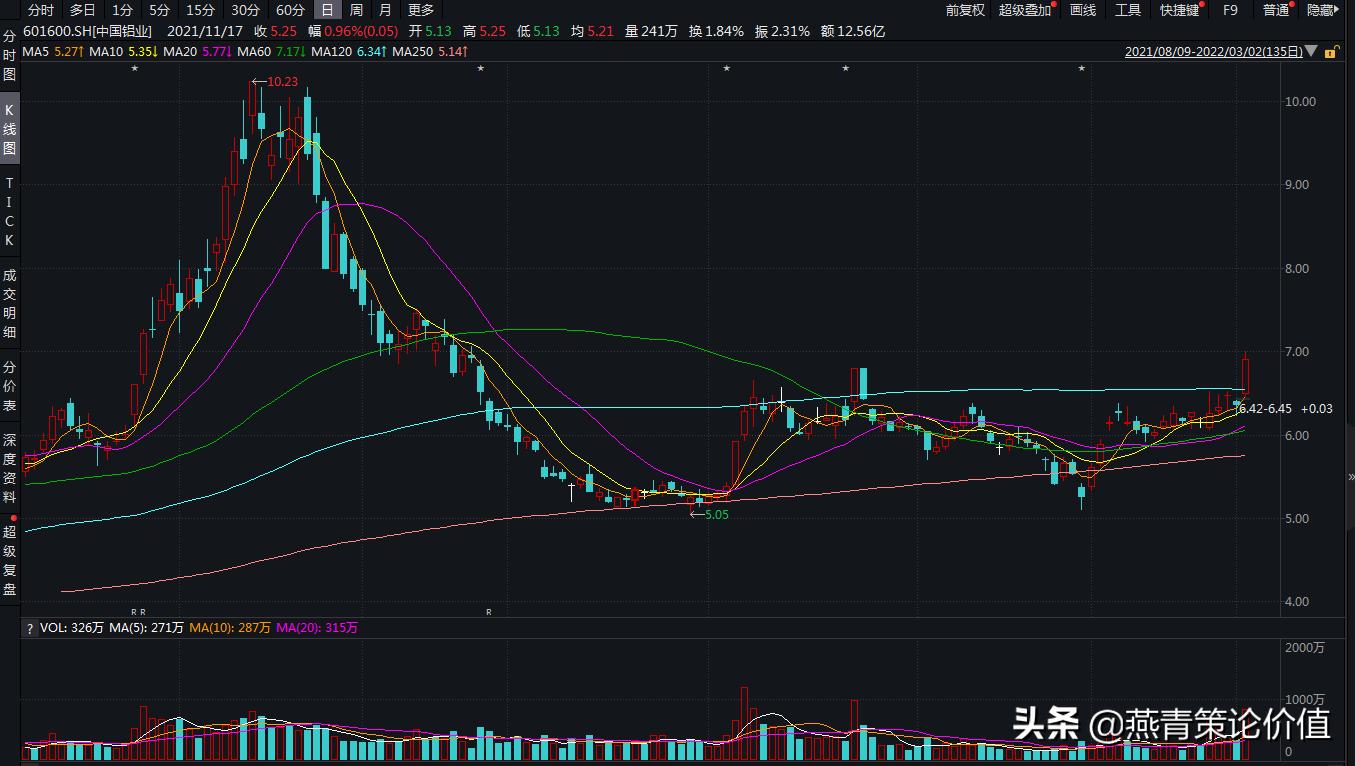This screenshot has width=1355, height=766.
Task: Open the 深度资料 sidebar panel
Action: coord(10,467)
